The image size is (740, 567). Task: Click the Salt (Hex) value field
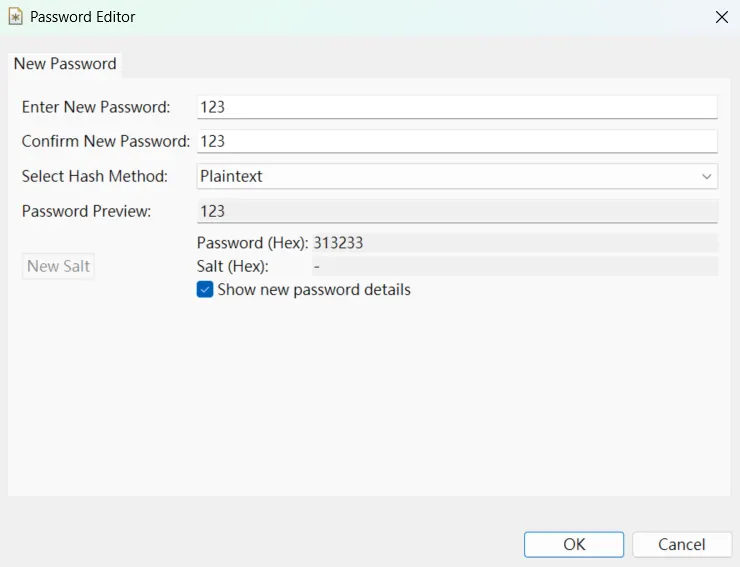[x=515, y=266]
